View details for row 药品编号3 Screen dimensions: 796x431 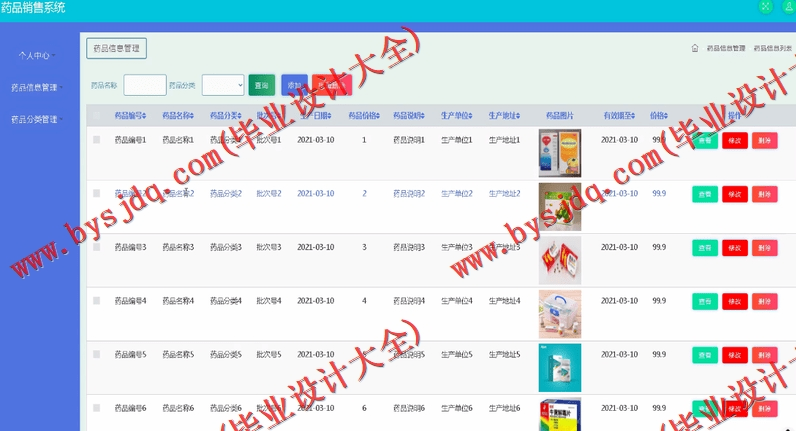pyautogui.click(x=705, y=248)
